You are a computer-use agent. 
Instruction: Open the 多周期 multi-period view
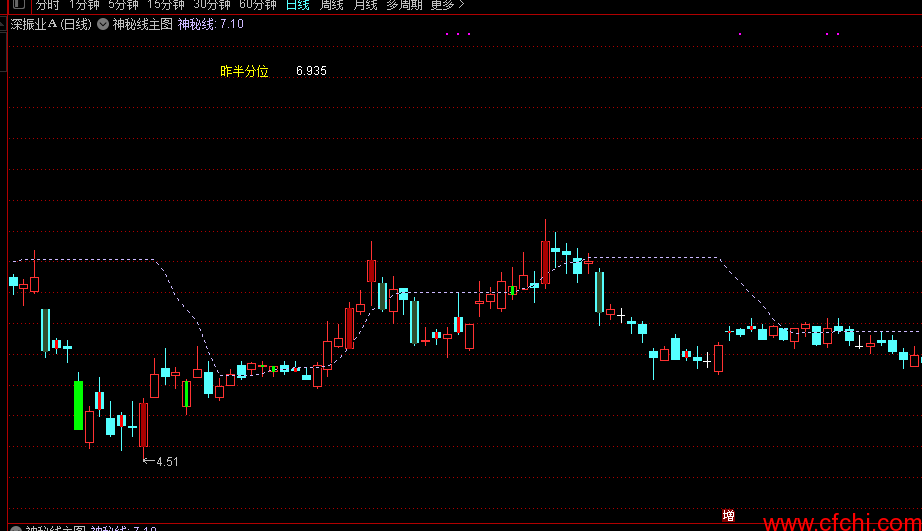point(405,5)
